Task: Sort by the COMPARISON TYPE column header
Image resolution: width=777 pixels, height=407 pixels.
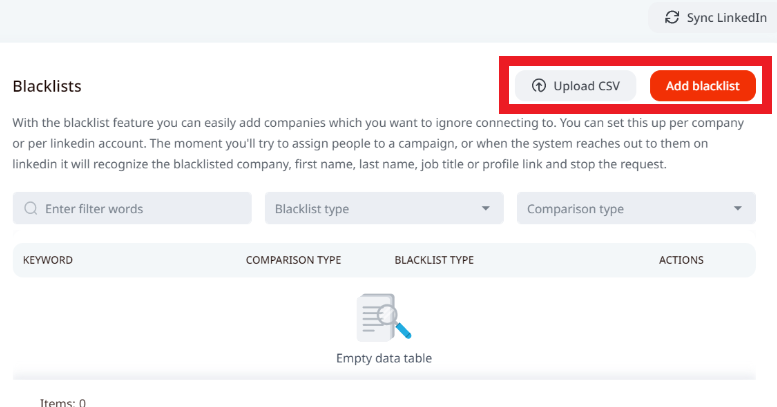Action: [293, 260]
